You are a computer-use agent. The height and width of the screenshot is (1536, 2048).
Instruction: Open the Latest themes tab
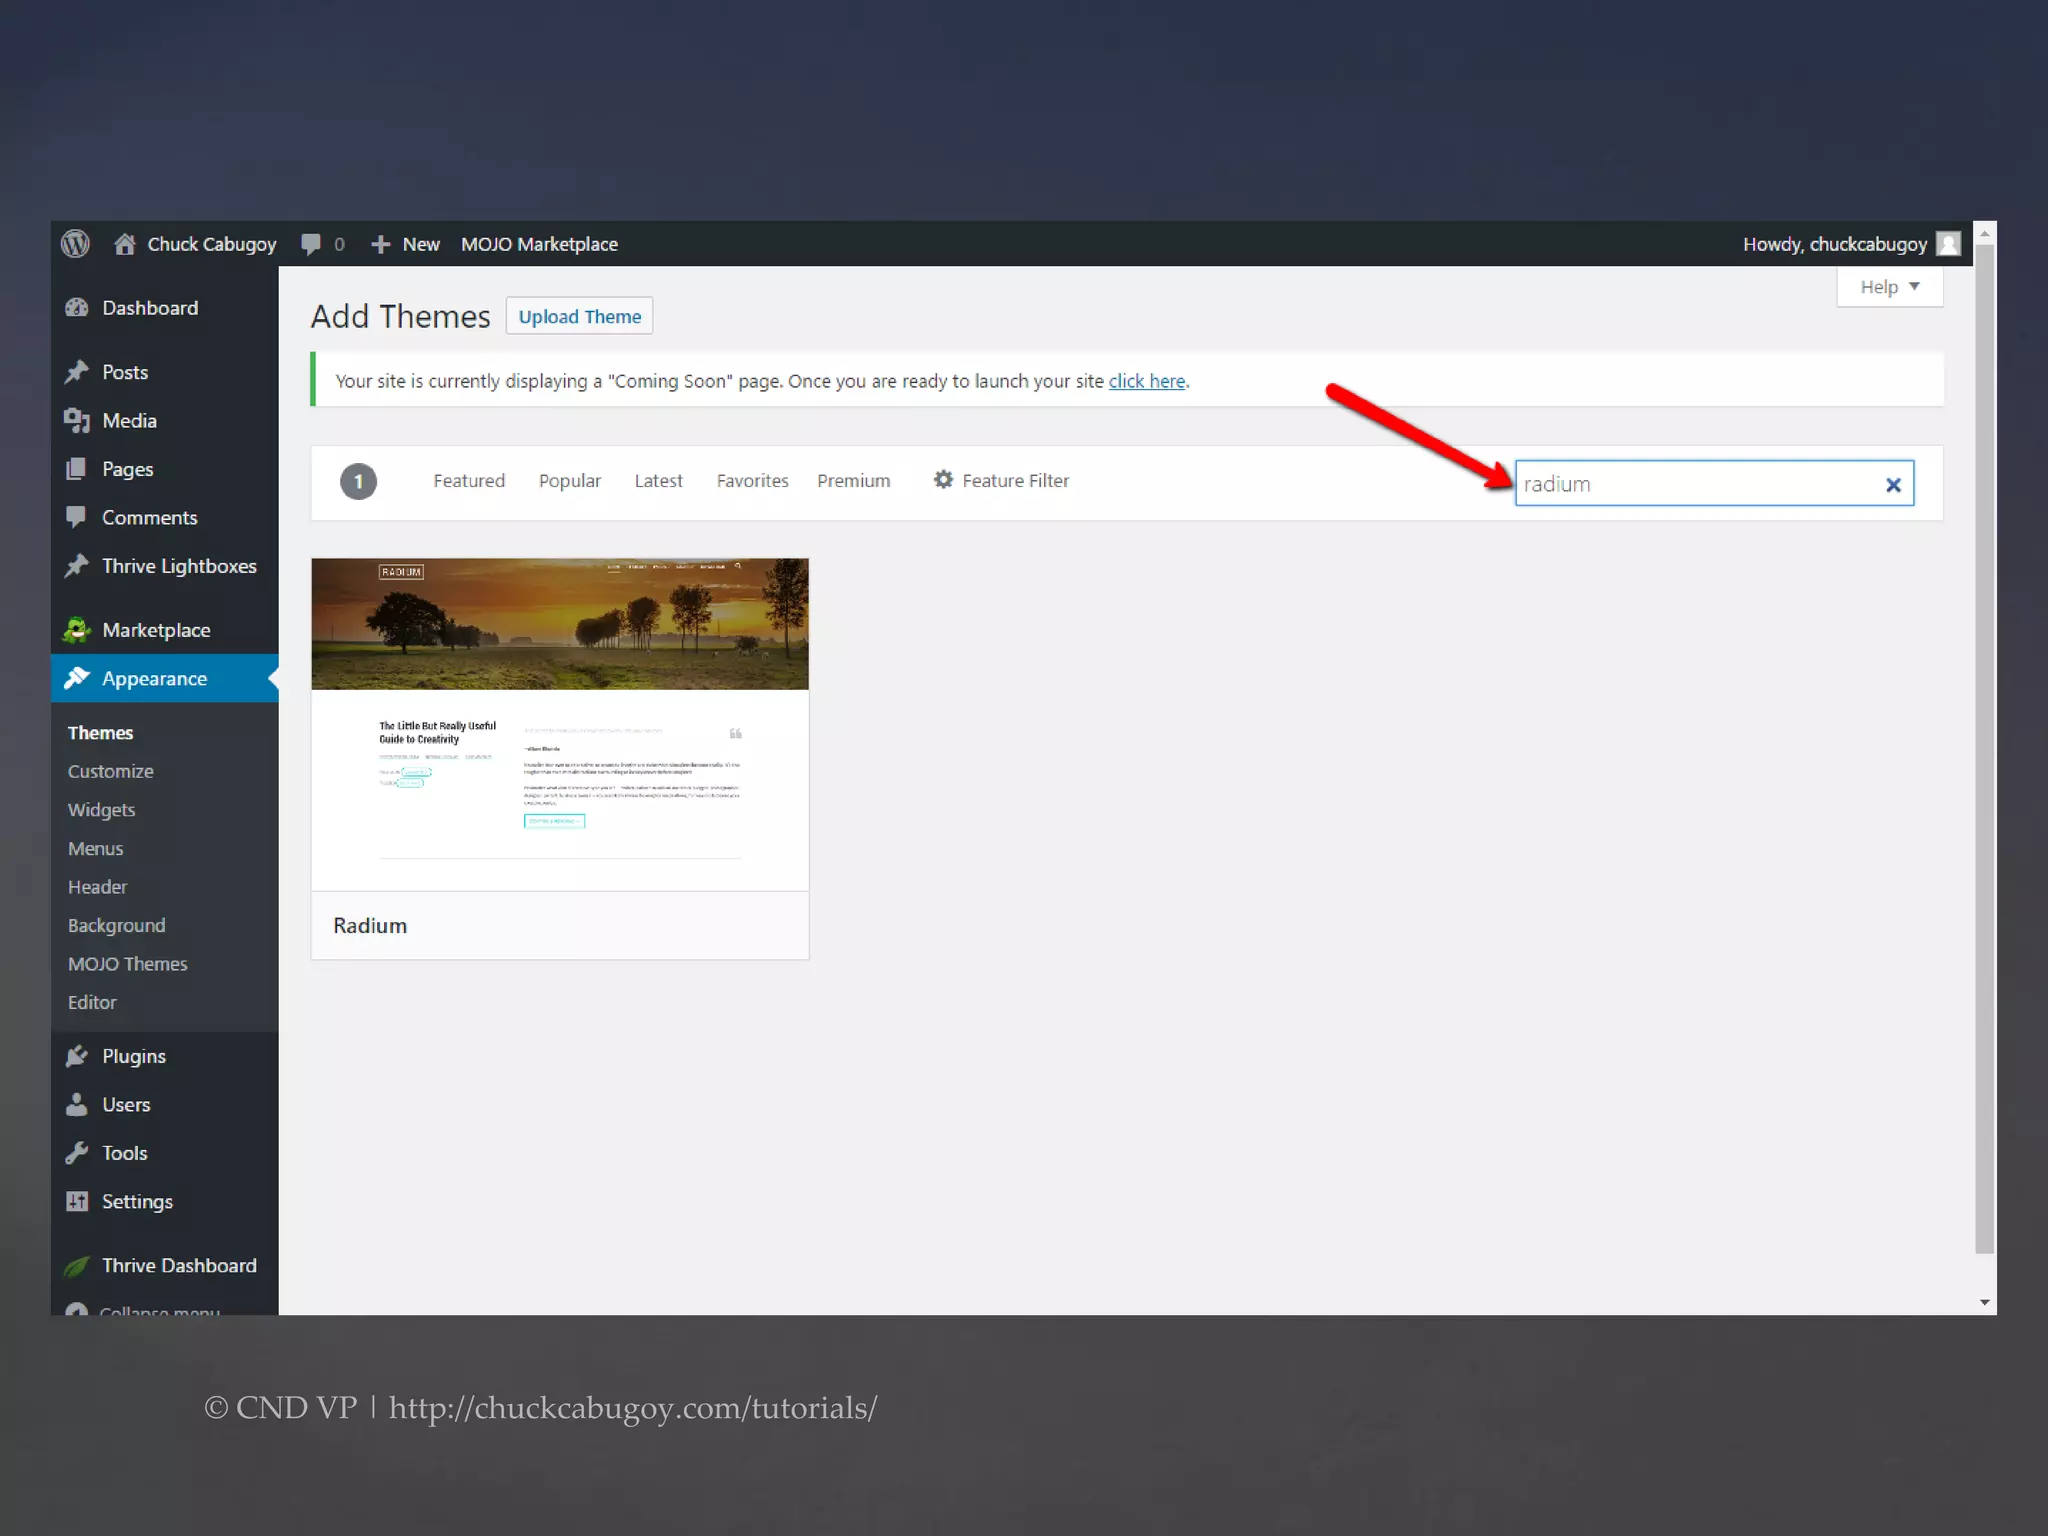[x=658, y=481]
